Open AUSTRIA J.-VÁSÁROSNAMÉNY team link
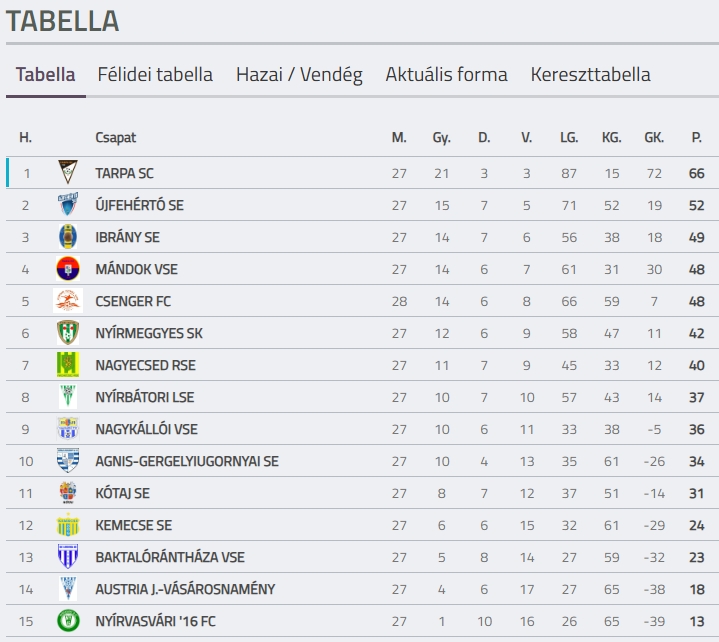This screenshot has height=642, width=719. (185, 589)
